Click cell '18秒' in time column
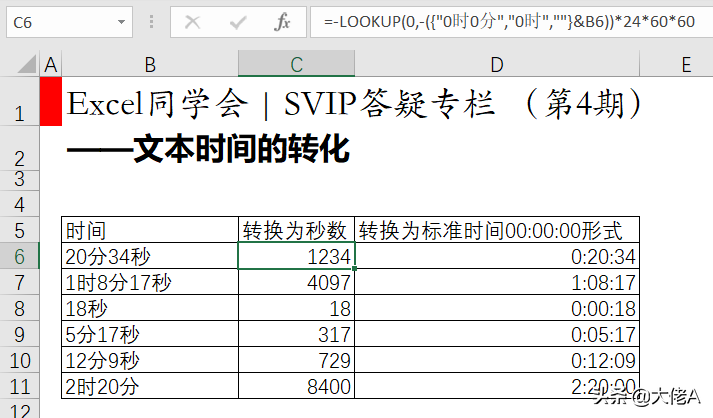The width and height of the screenshot is (713, 418). 150,307
